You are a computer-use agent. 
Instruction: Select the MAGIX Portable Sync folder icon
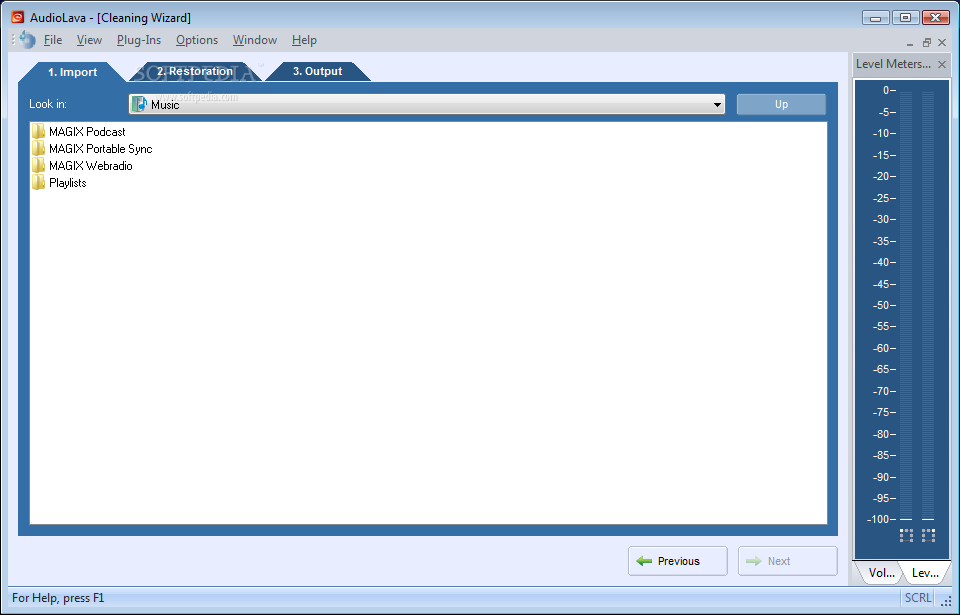38,149
